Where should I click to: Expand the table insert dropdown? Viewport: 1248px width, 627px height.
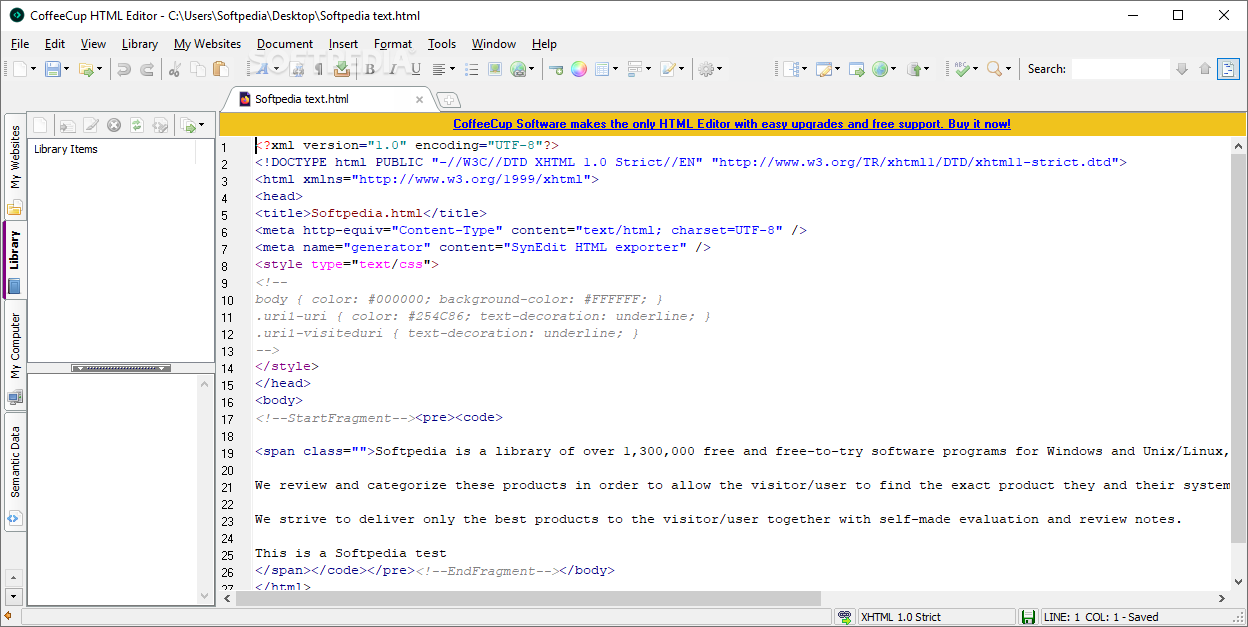[616, 69]
